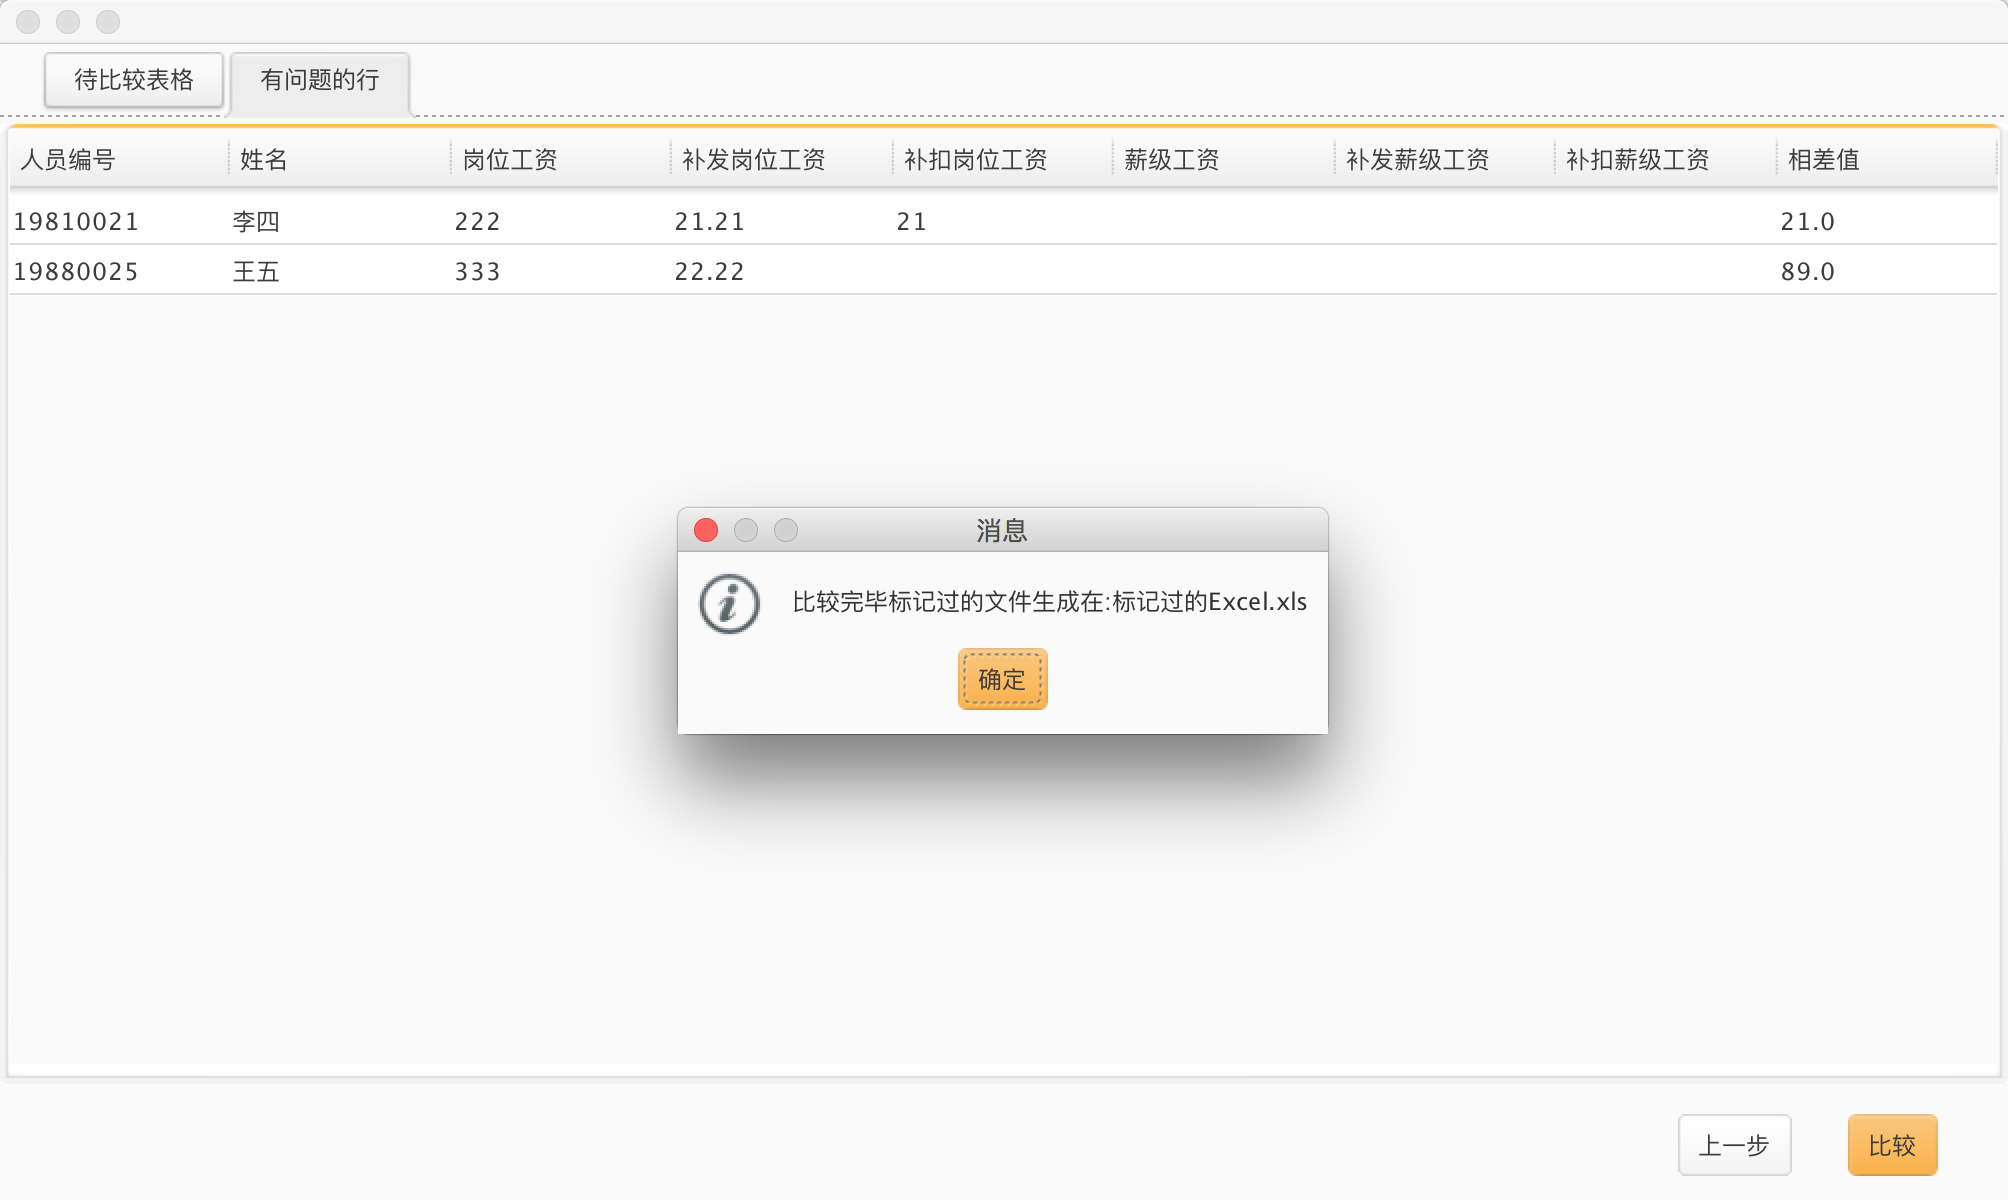Go back with 上一步 button
This screenshot has width=2008, height=1200.
point(1734,1145)
